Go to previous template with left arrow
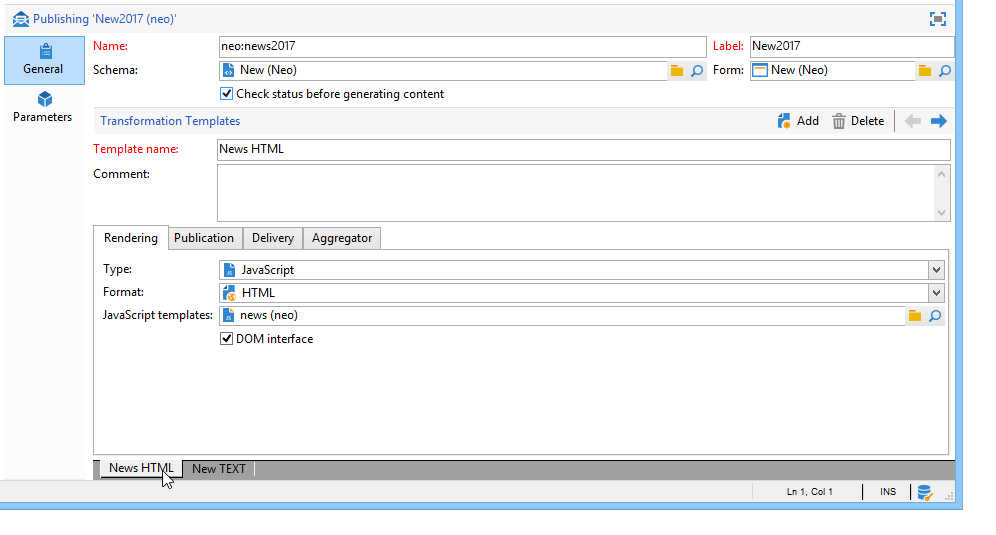This screenshot has height=535, width=996. click(x=913, y=121)
